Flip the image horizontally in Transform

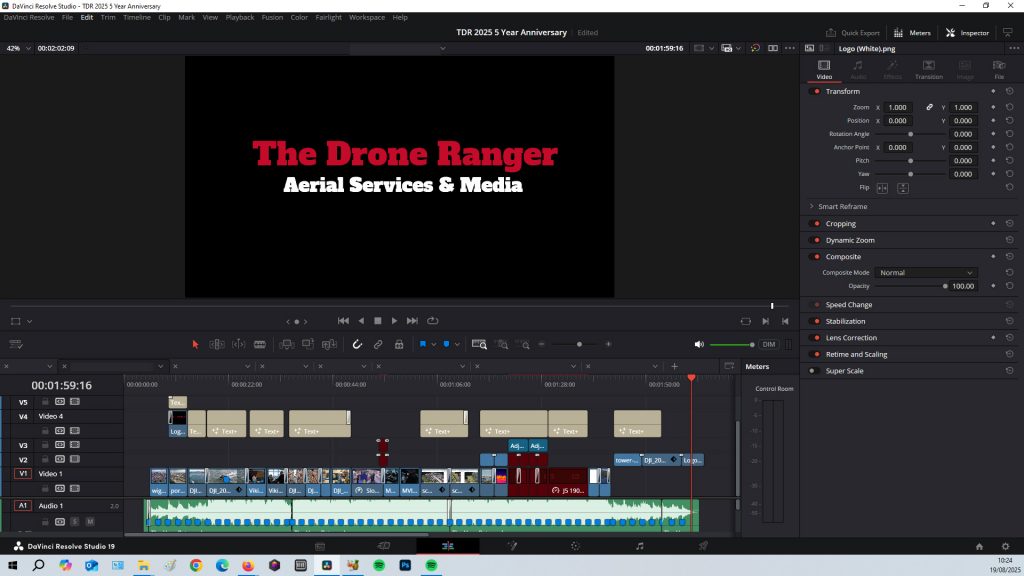click(x=882, y=188)
